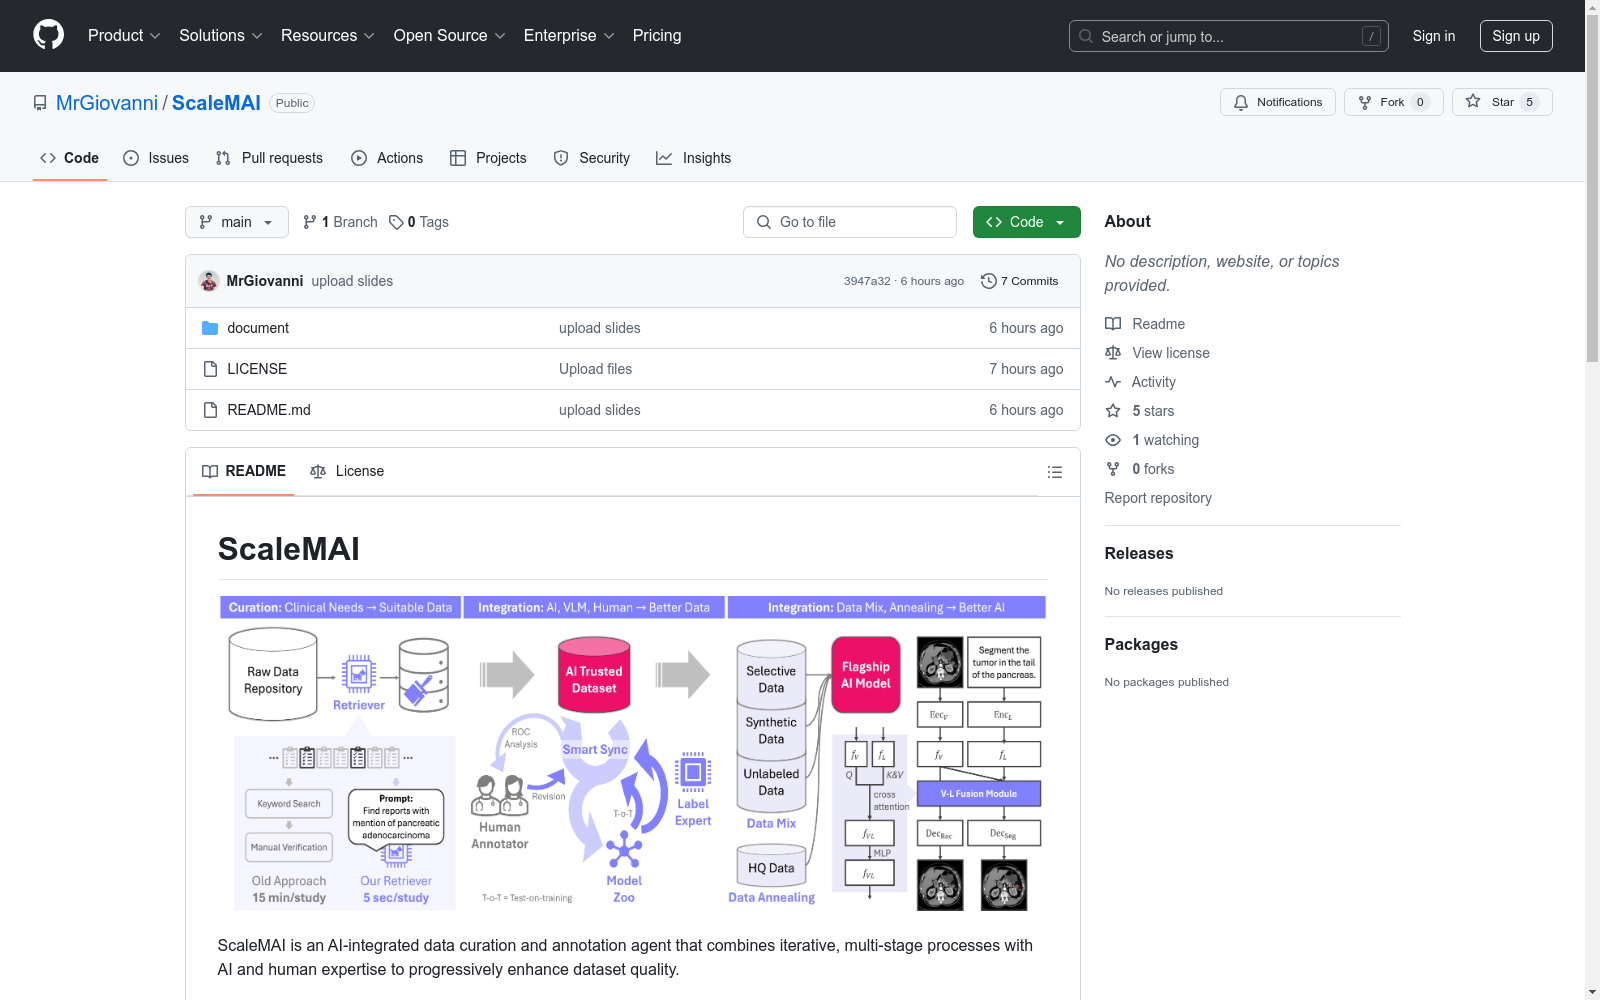Expand the Open Source menu

point(450,36)
